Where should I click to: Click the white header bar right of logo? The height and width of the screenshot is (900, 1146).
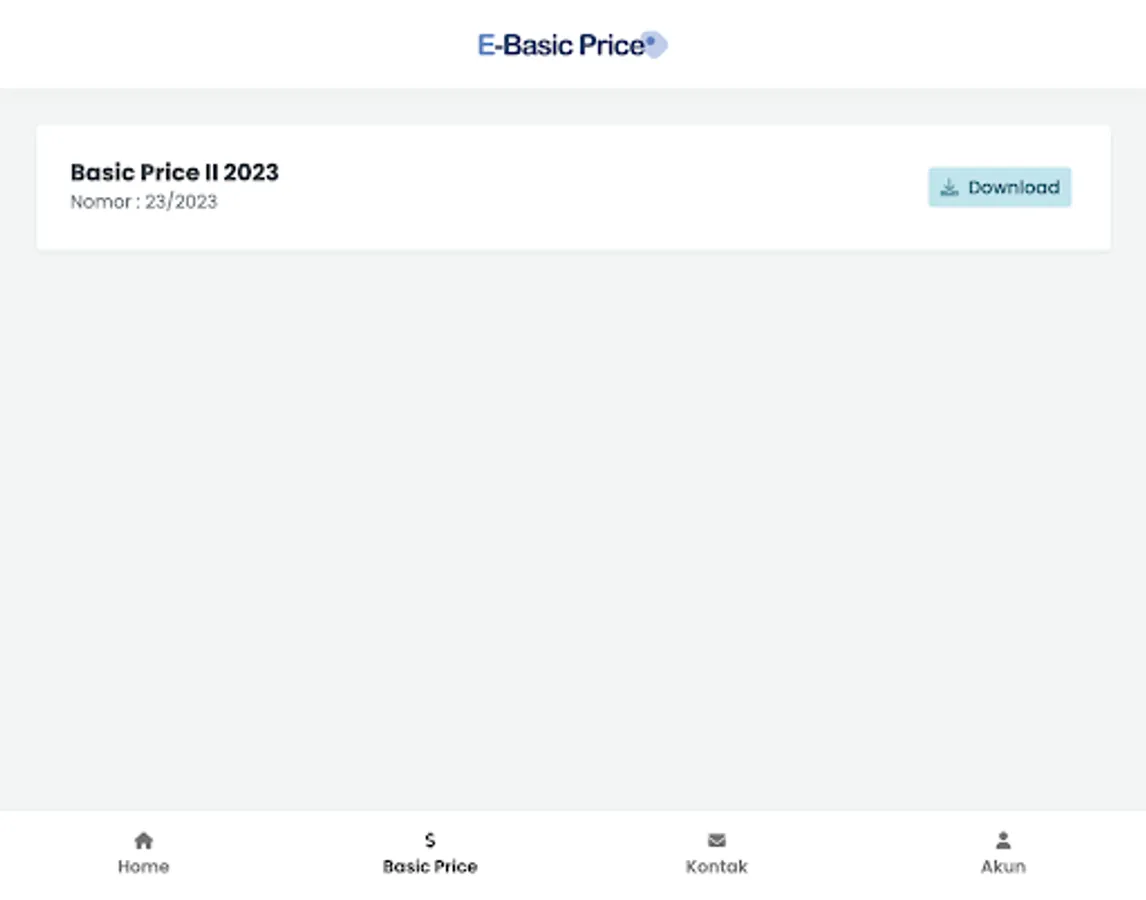(x=900, y=44)
